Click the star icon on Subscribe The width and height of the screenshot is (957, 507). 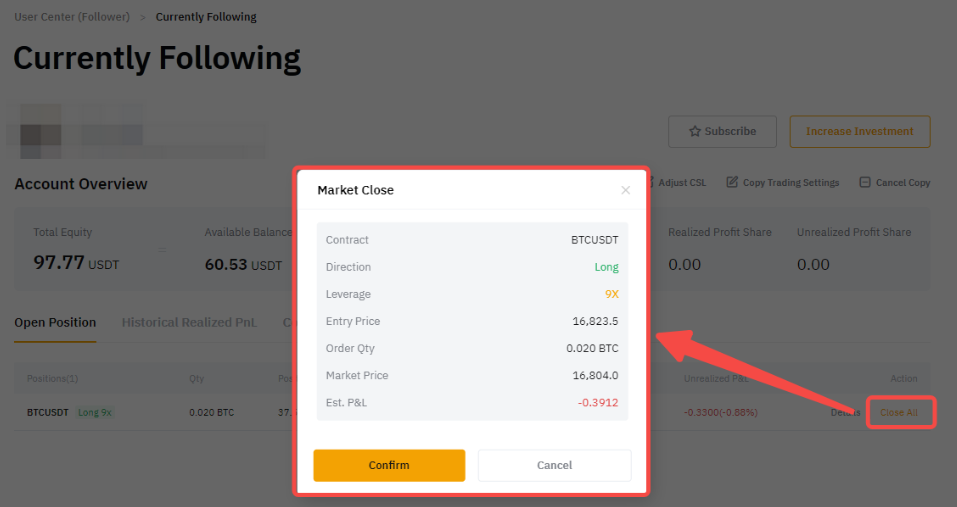695,131
